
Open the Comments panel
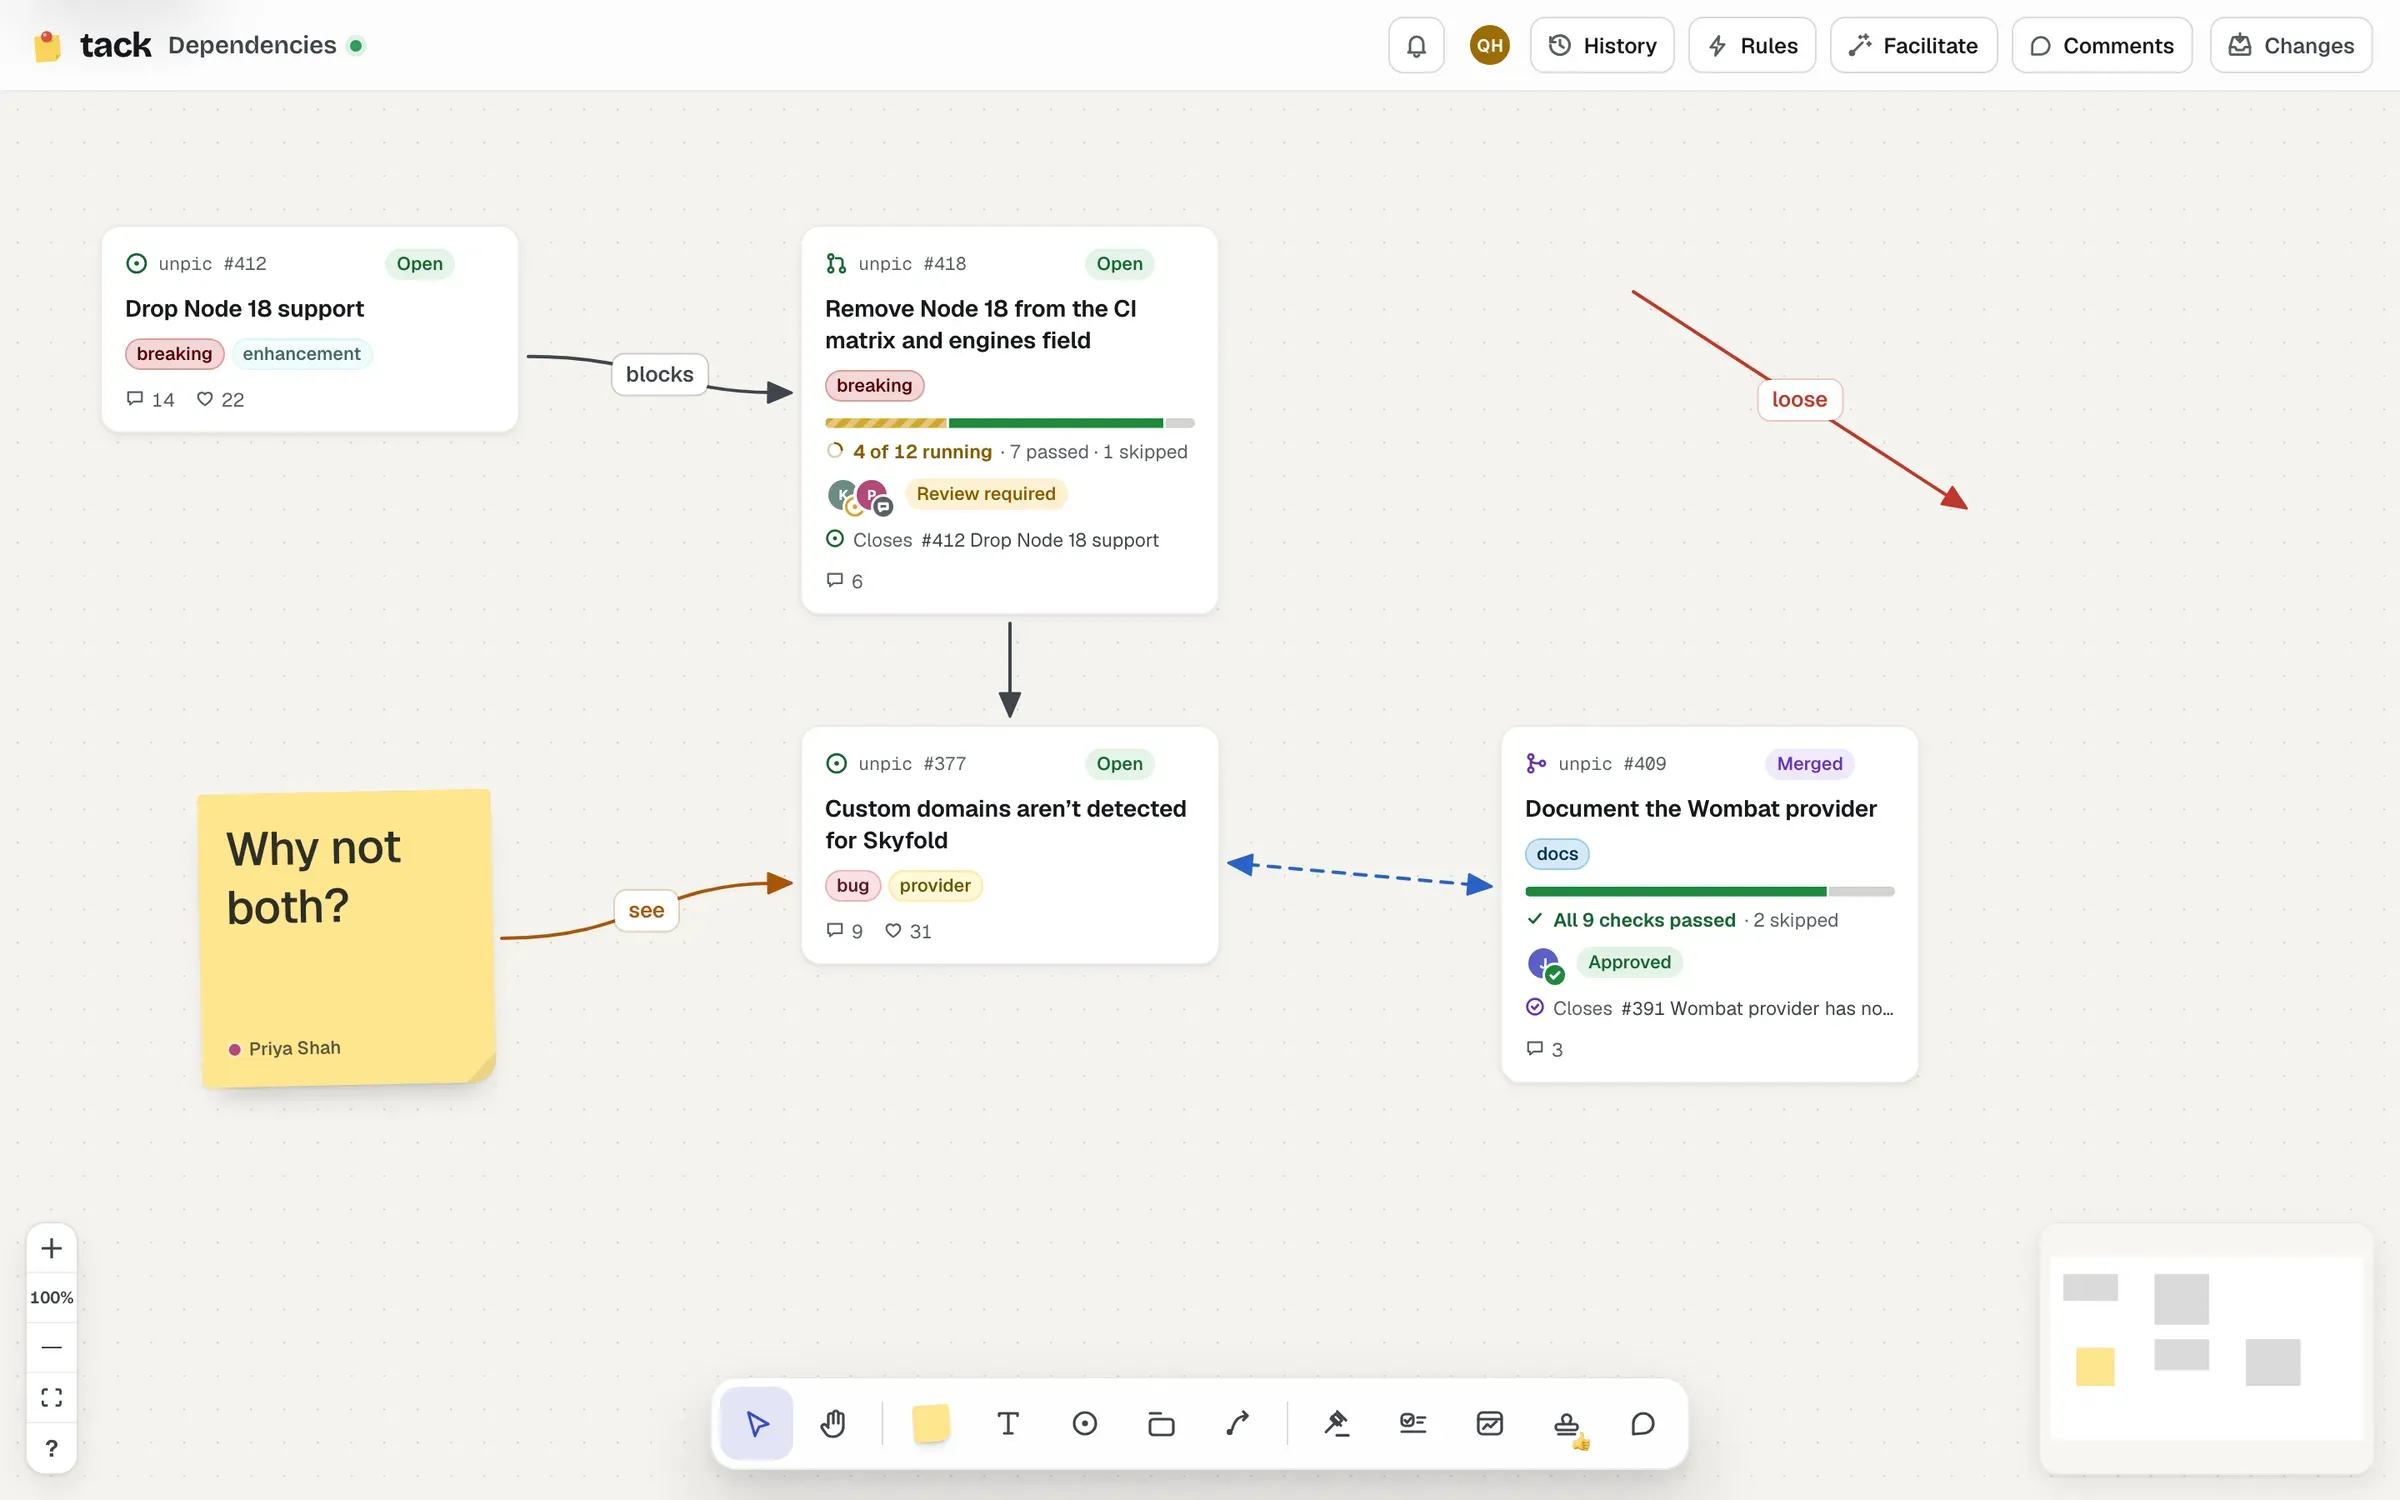[x=2102, y=45]
